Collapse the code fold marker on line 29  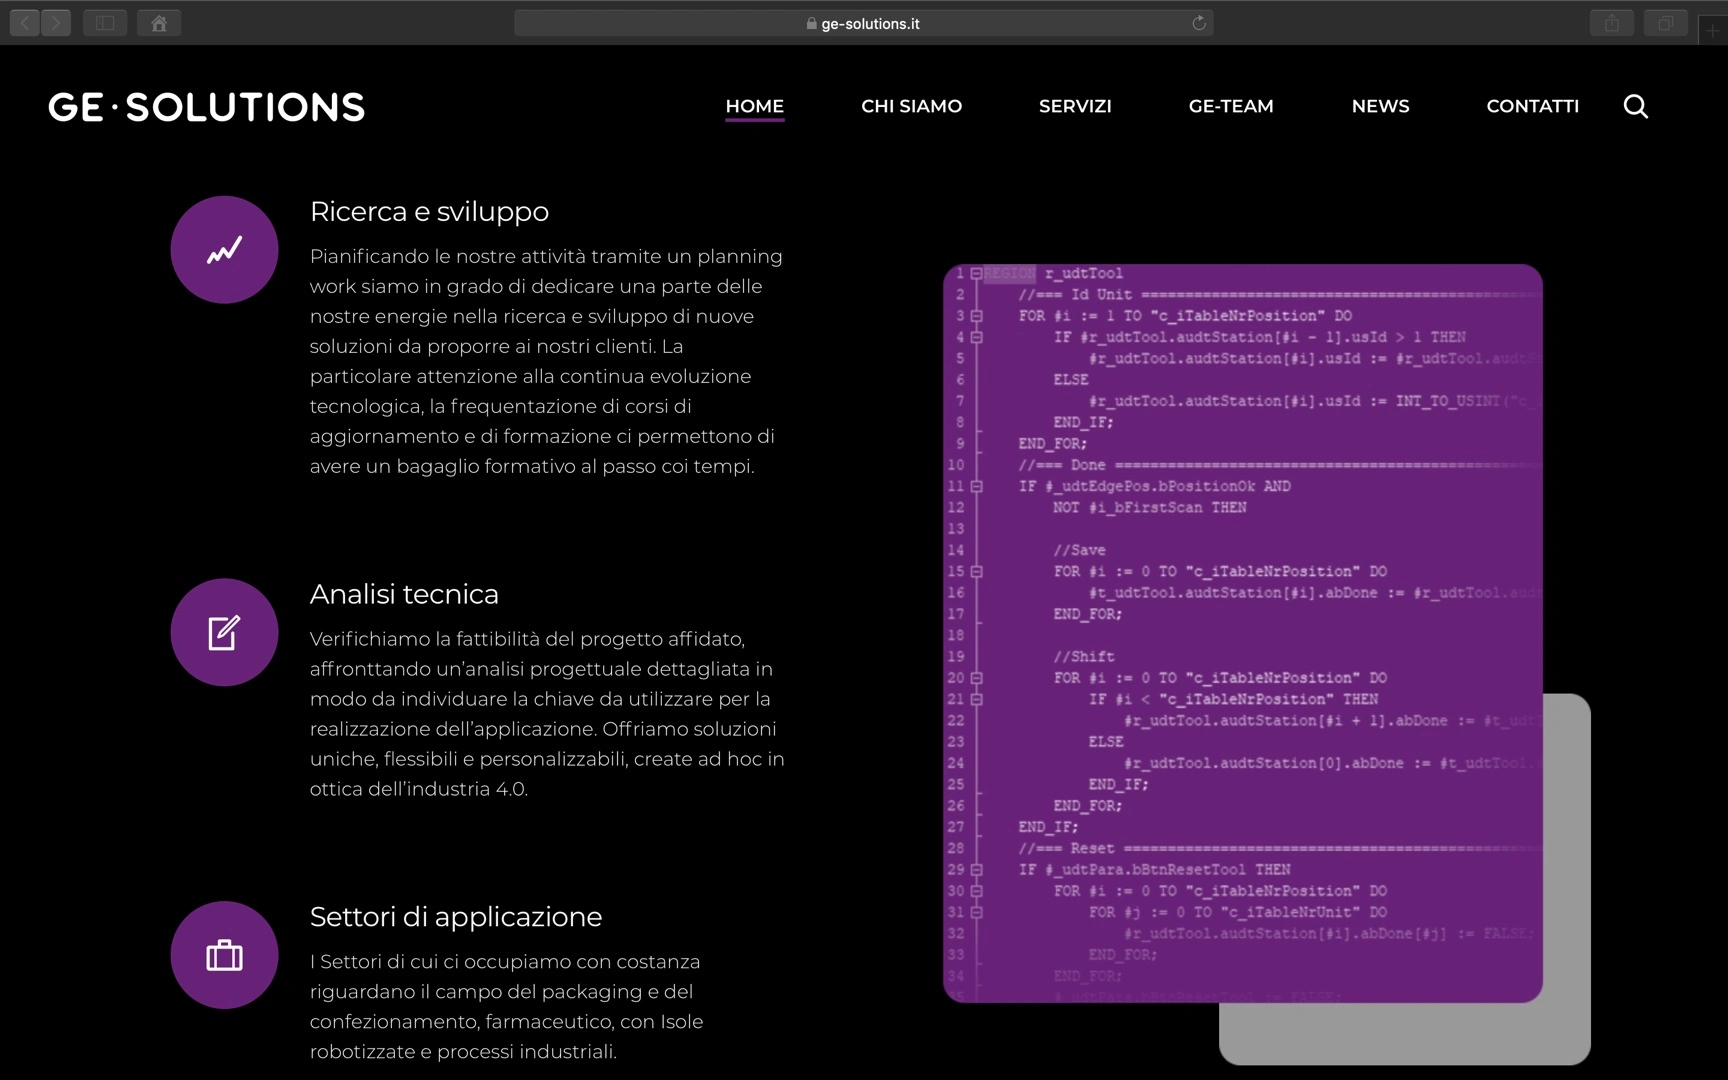[976, 870]
